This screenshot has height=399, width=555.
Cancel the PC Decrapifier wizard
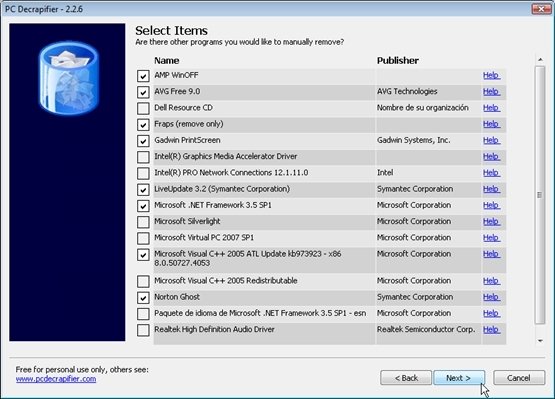(519, 378)
